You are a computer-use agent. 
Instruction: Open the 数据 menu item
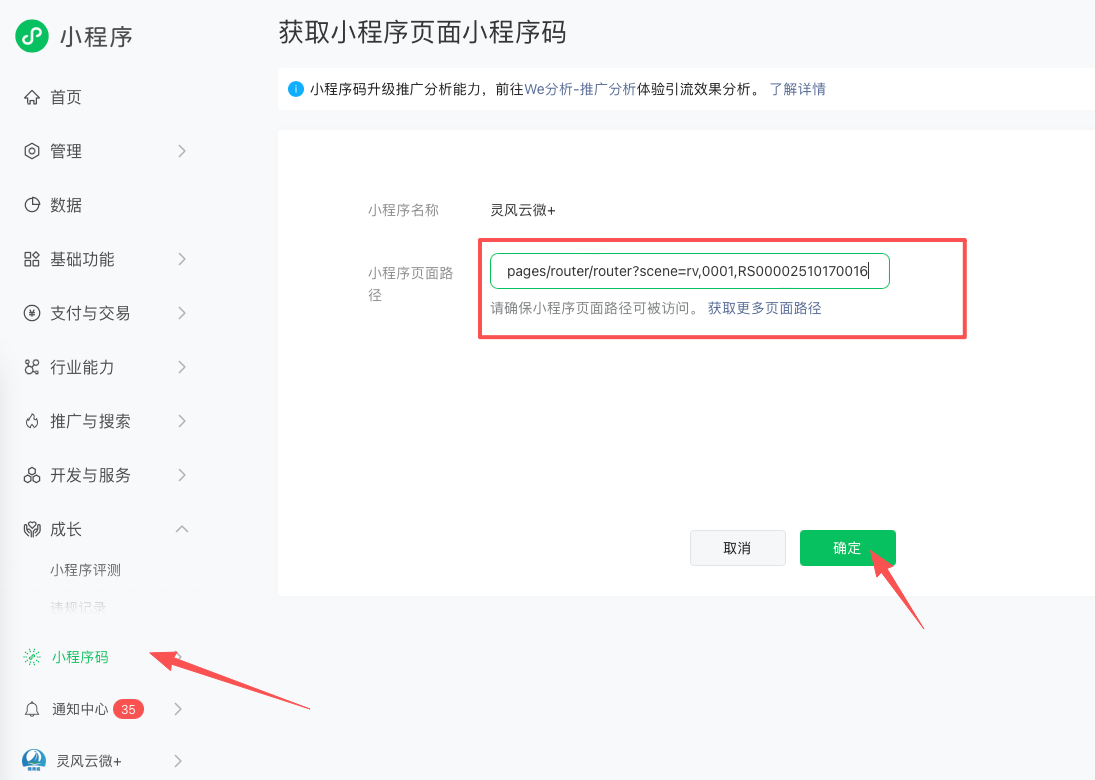tap(66, 205)
